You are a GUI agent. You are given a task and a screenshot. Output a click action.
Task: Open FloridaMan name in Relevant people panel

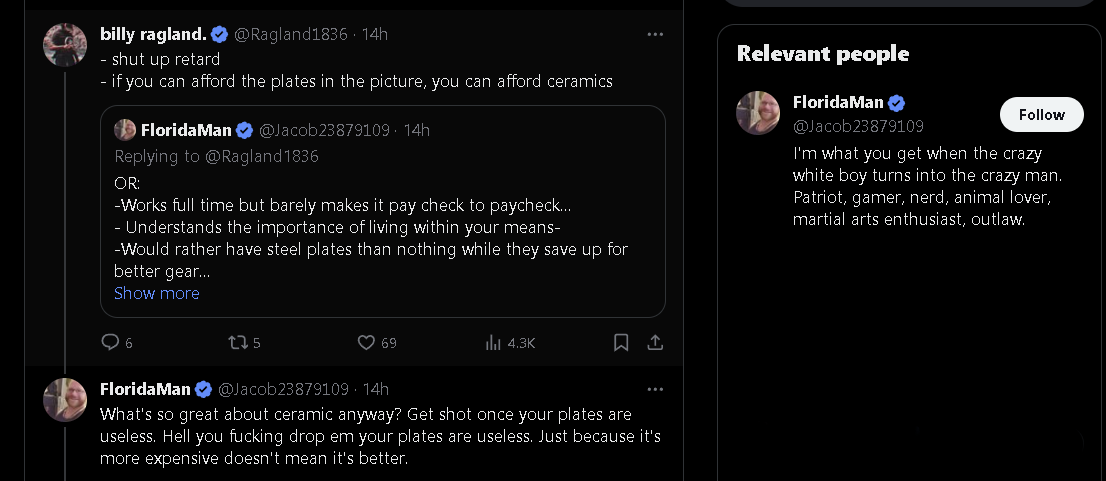(x=838, y=102)
